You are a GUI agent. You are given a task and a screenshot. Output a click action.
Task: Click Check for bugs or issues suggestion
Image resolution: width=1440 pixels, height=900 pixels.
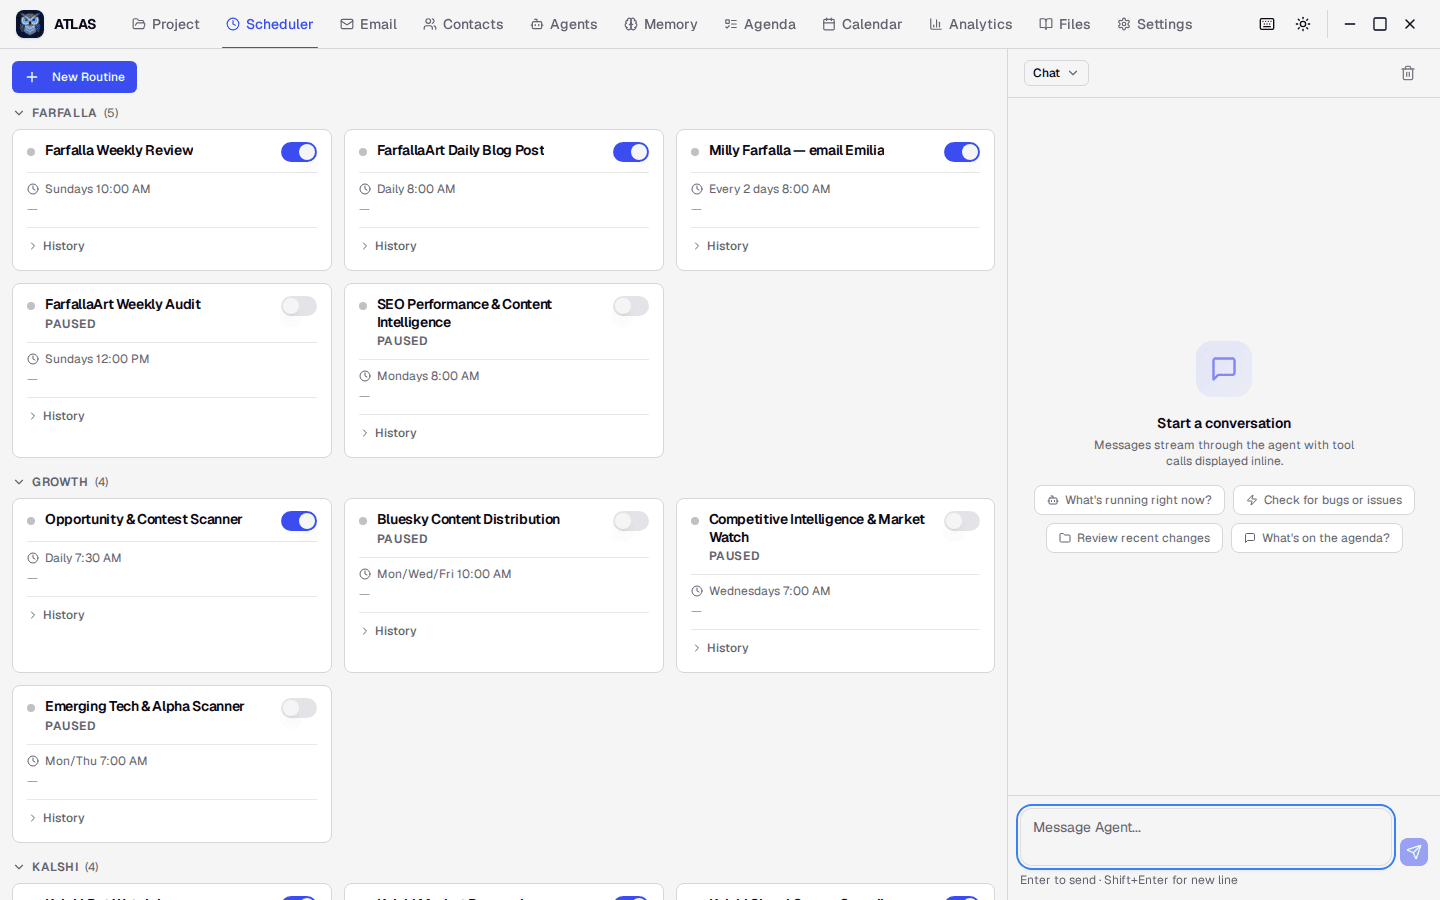pos(1324,500)
